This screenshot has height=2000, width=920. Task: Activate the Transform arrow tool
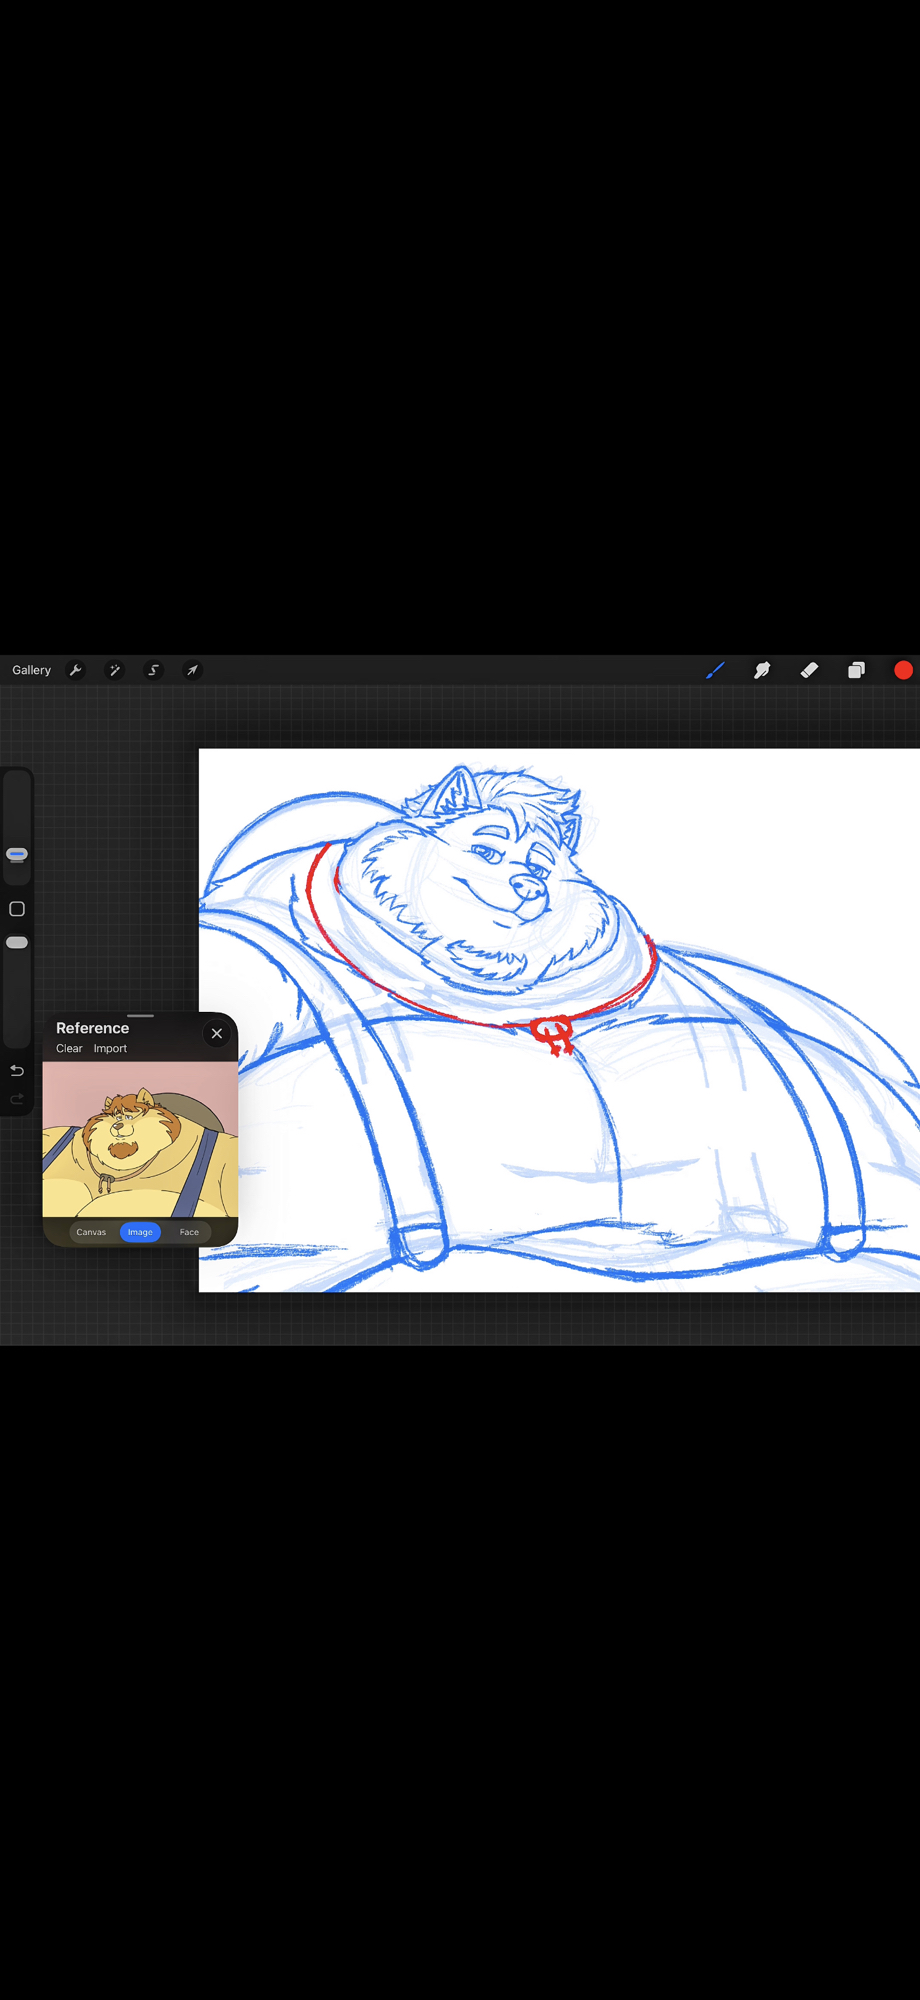click(x=192, y=670)
